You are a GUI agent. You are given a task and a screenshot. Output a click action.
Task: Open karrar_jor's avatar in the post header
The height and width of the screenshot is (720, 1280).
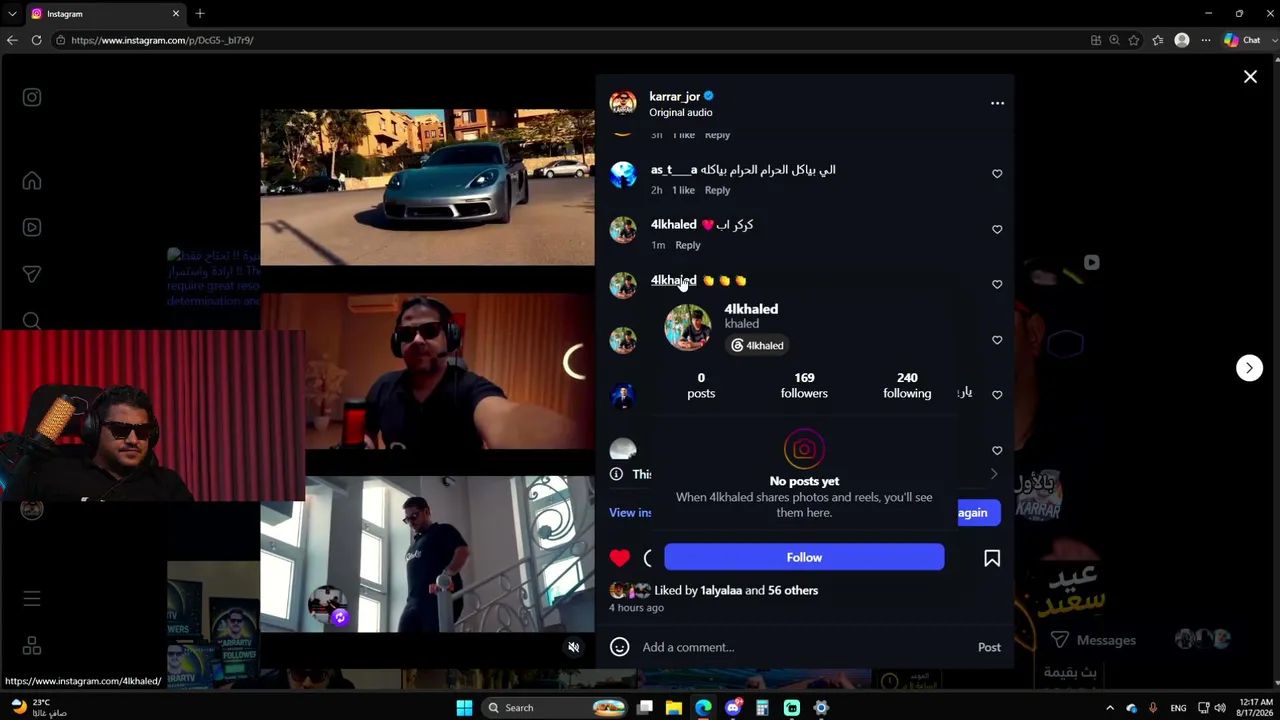click(623, 103)
